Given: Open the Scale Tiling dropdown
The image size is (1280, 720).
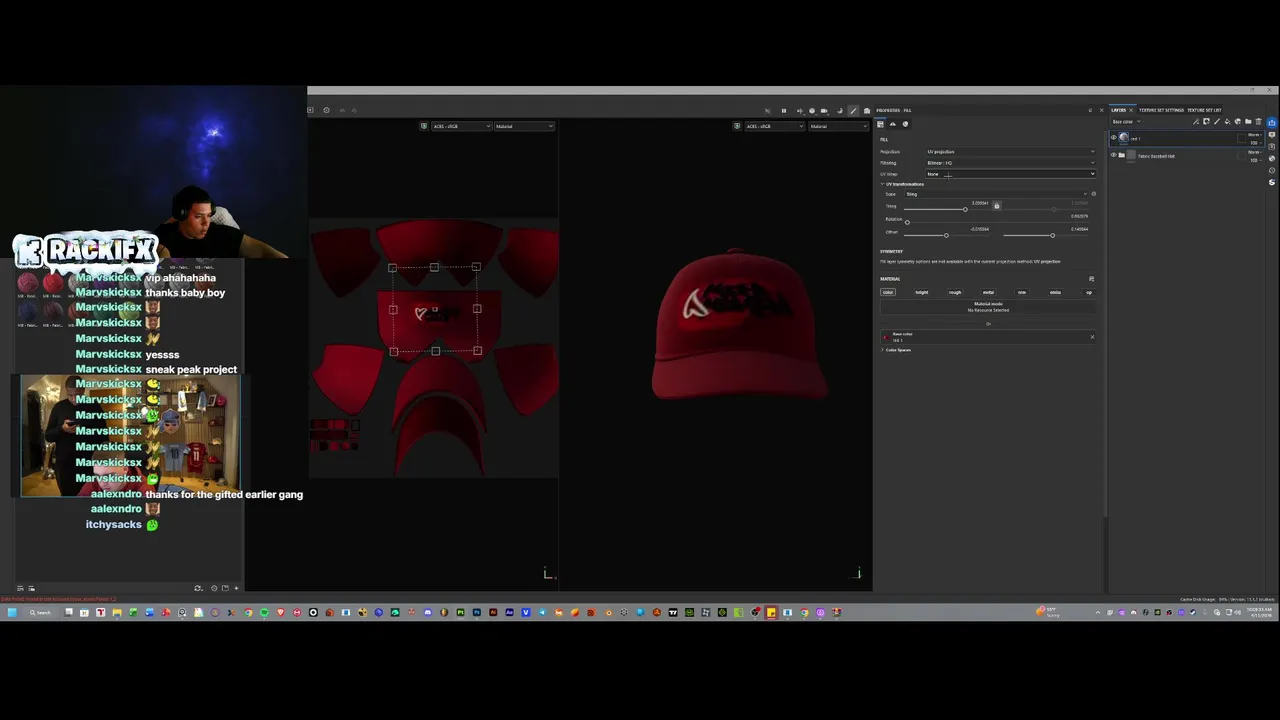Looking at the screenshot, I should (x=996, y=194).
